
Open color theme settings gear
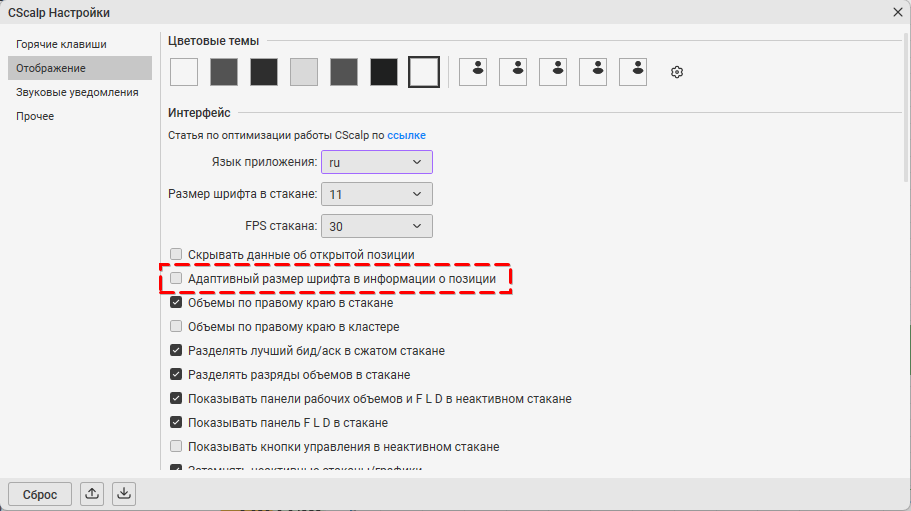[677, 72]
